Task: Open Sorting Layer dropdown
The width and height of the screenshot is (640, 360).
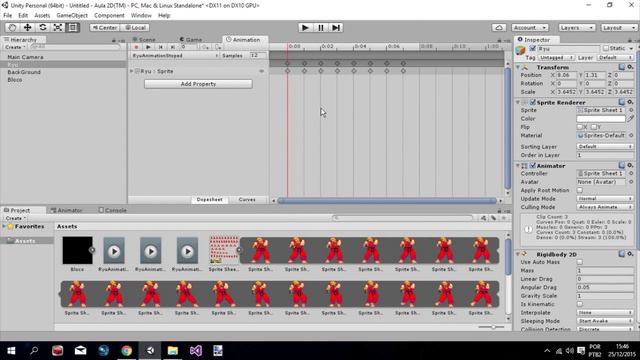Action: [605, 146]
